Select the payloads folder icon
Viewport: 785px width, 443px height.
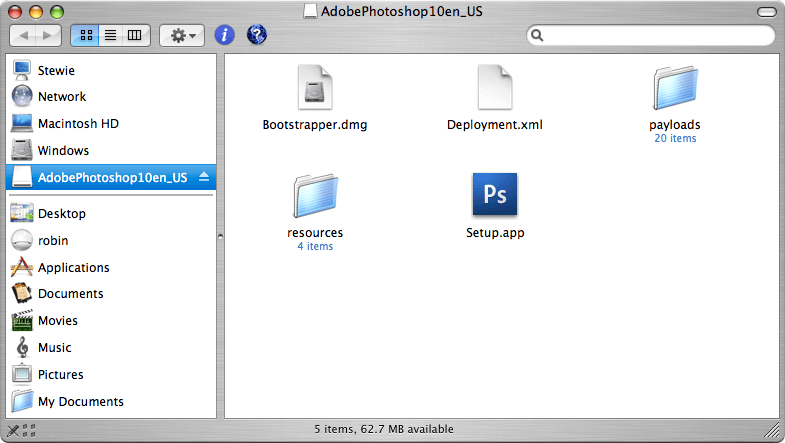[675, 88]
